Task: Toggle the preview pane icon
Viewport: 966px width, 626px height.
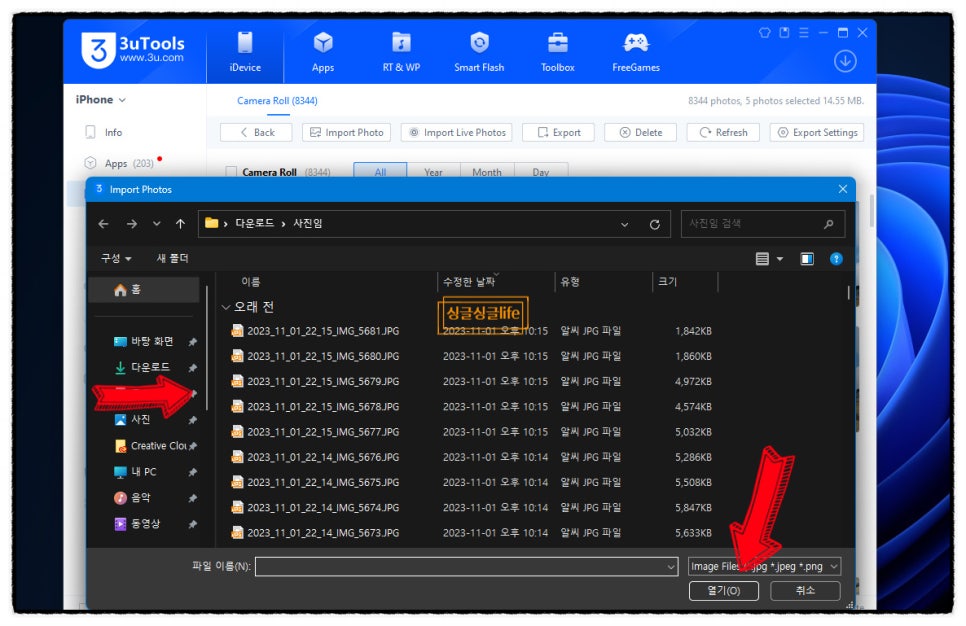Action: click(x=807, y=259)
